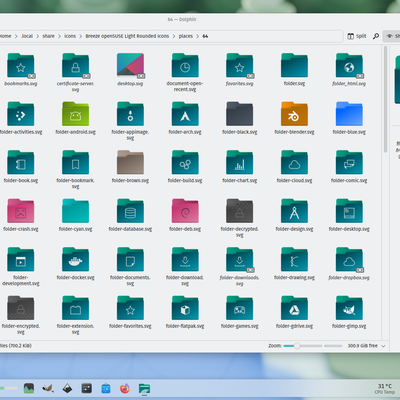Select folder-desktop.svg icon
Viewport: 400px width, 400px height.
(x=349, y=211)
